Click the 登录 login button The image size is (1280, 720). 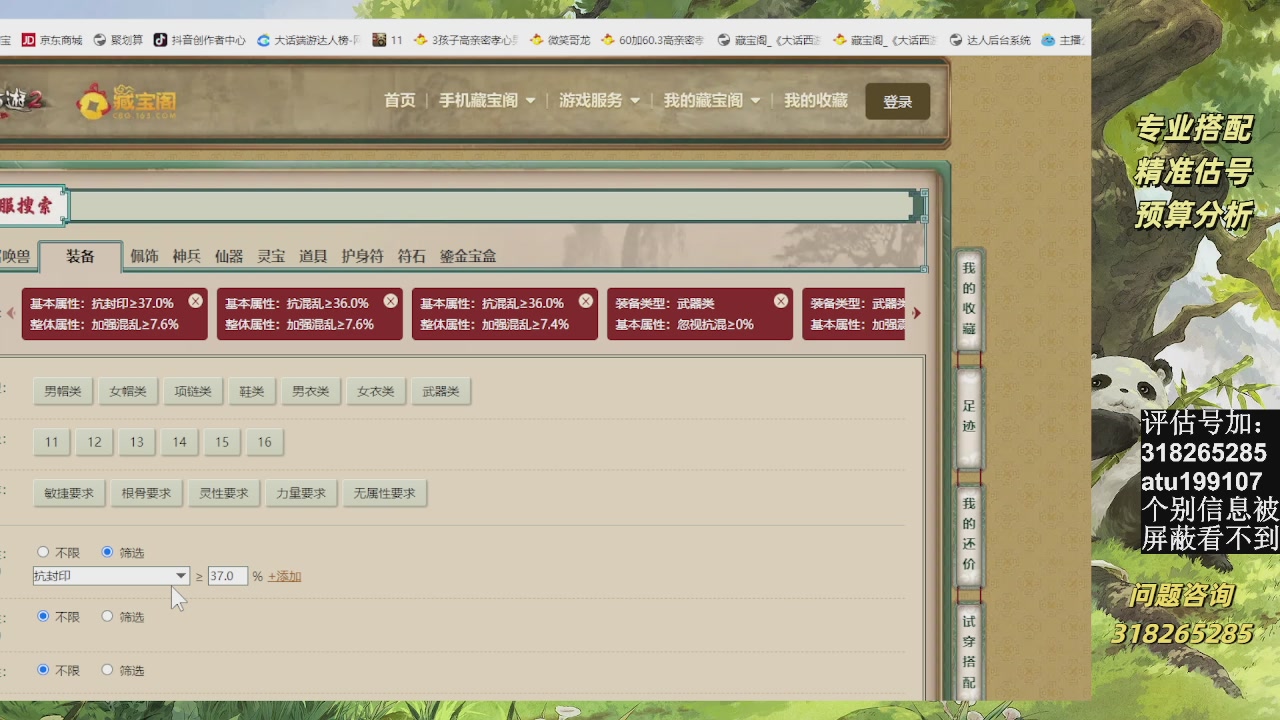point(897,101)
